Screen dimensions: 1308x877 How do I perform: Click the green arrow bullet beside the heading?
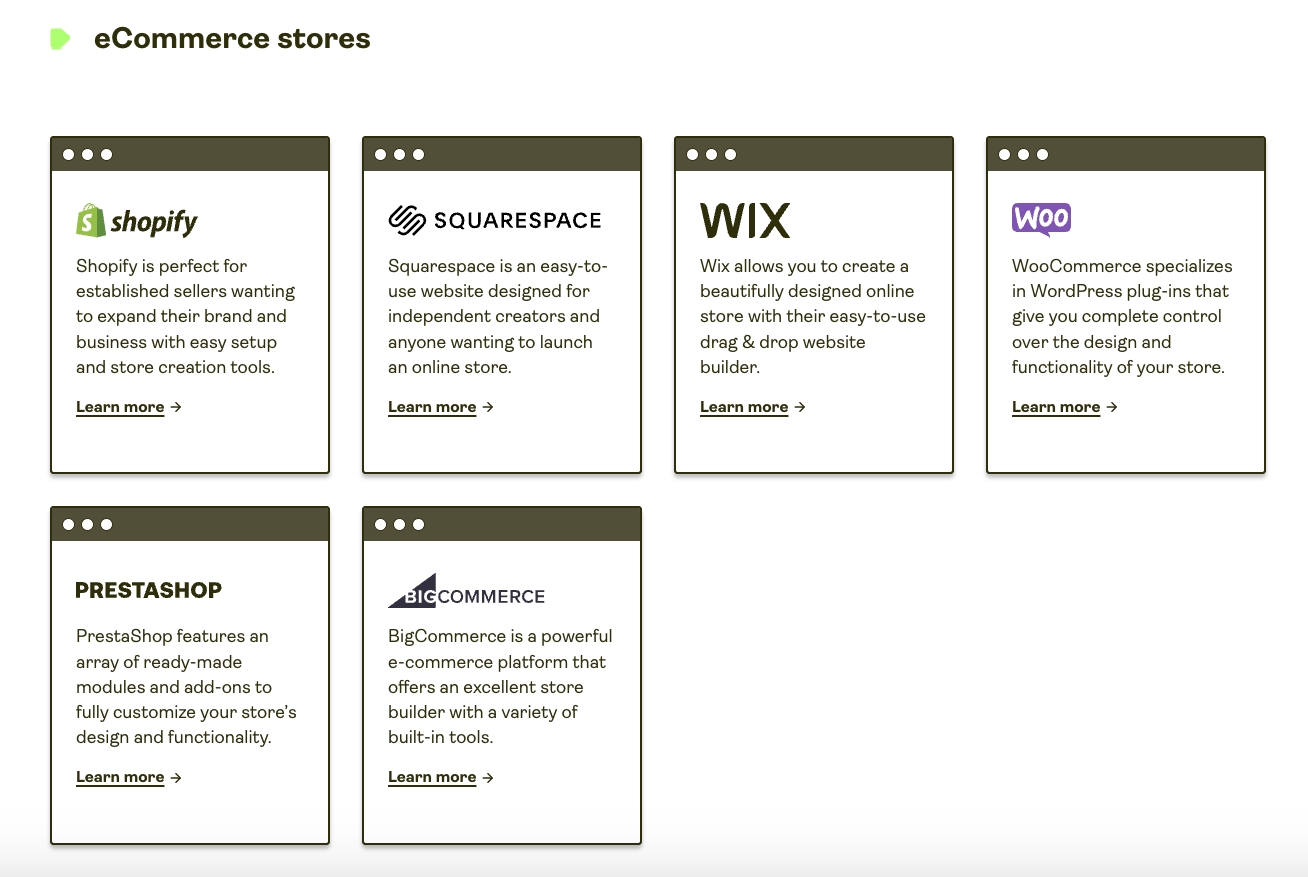point(60,38)
